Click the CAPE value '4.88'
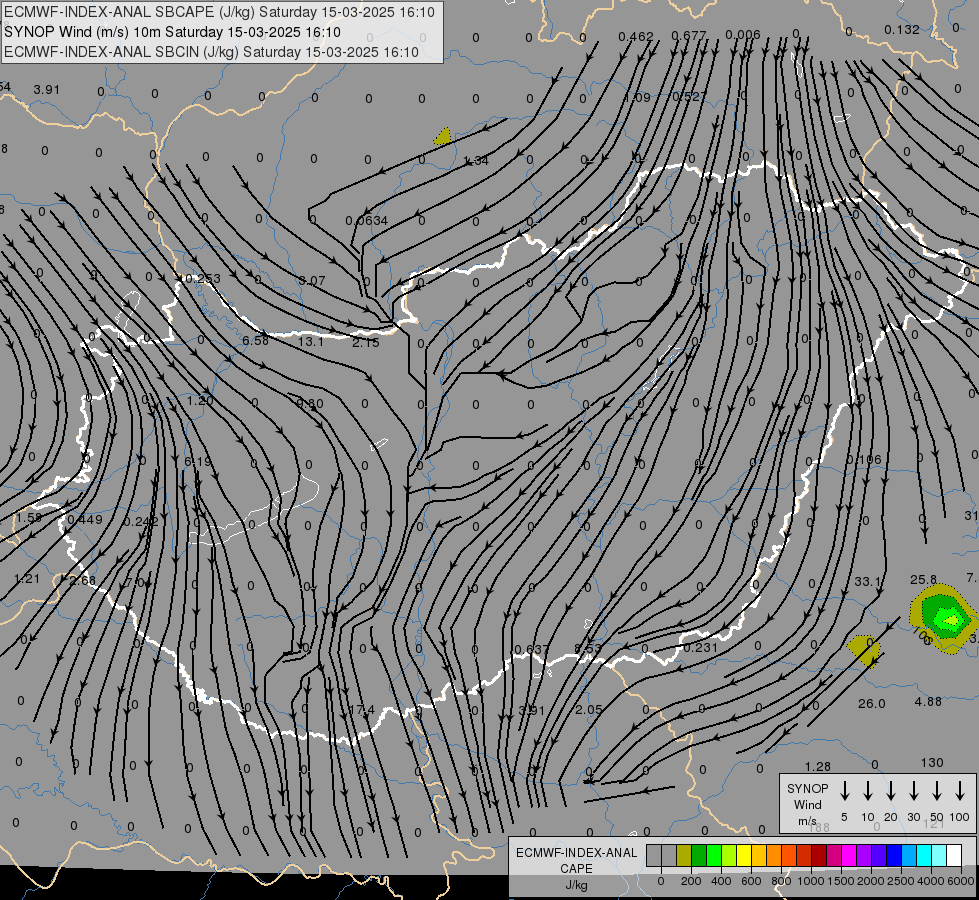The width and height of the screenshot is (979, 900). (928, 702)
